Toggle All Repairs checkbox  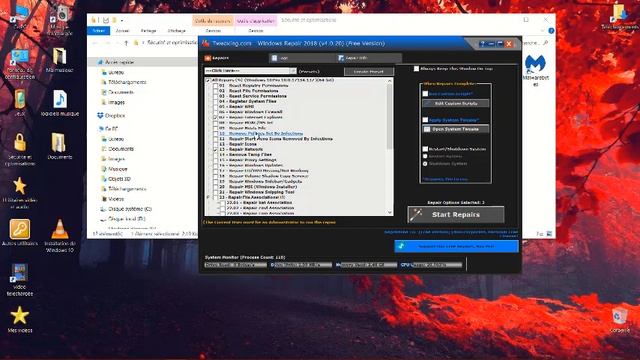point(208,80)
